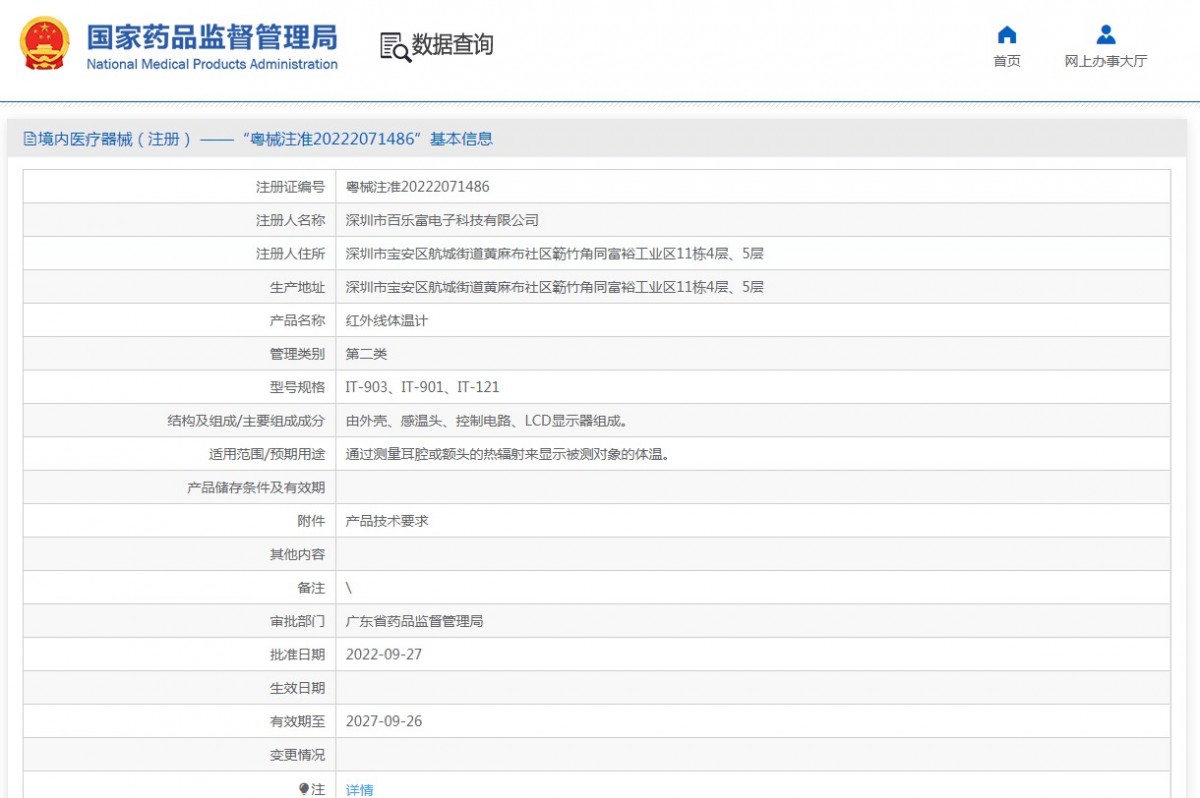1200x798 pixels.
Task: Click the document icon in panel header
Action: coord(30,139)
